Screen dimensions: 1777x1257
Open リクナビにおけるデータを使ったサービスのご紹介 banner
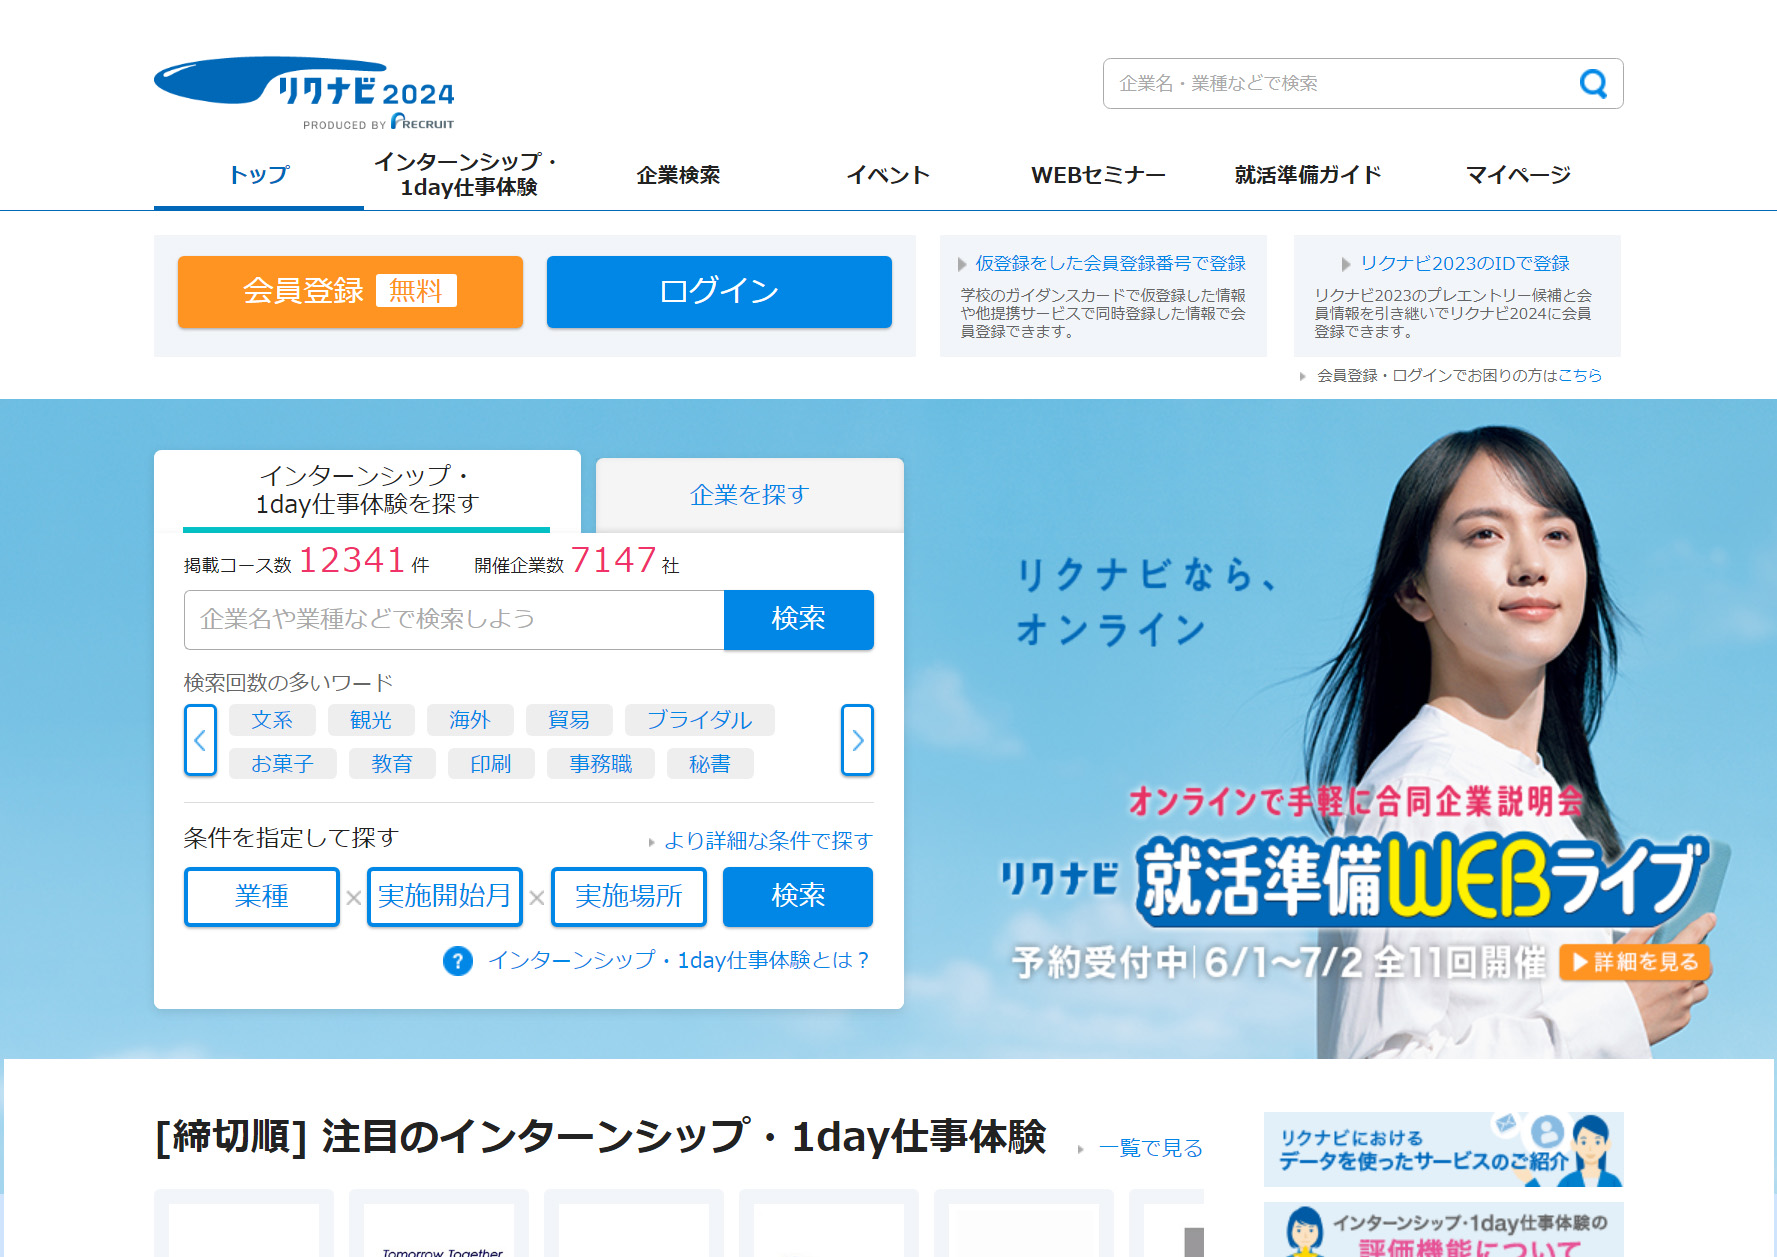pyautogui.click(x=1443, y=1149)
